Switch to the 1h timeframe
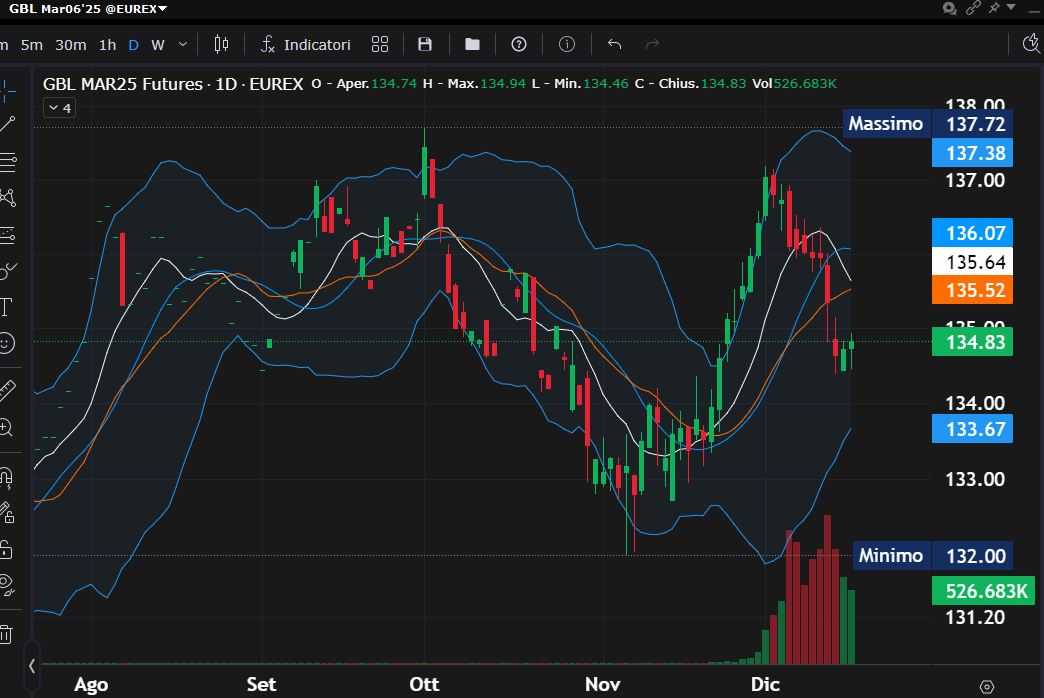This screenshot has width=1044, height=698. [107, 44]
